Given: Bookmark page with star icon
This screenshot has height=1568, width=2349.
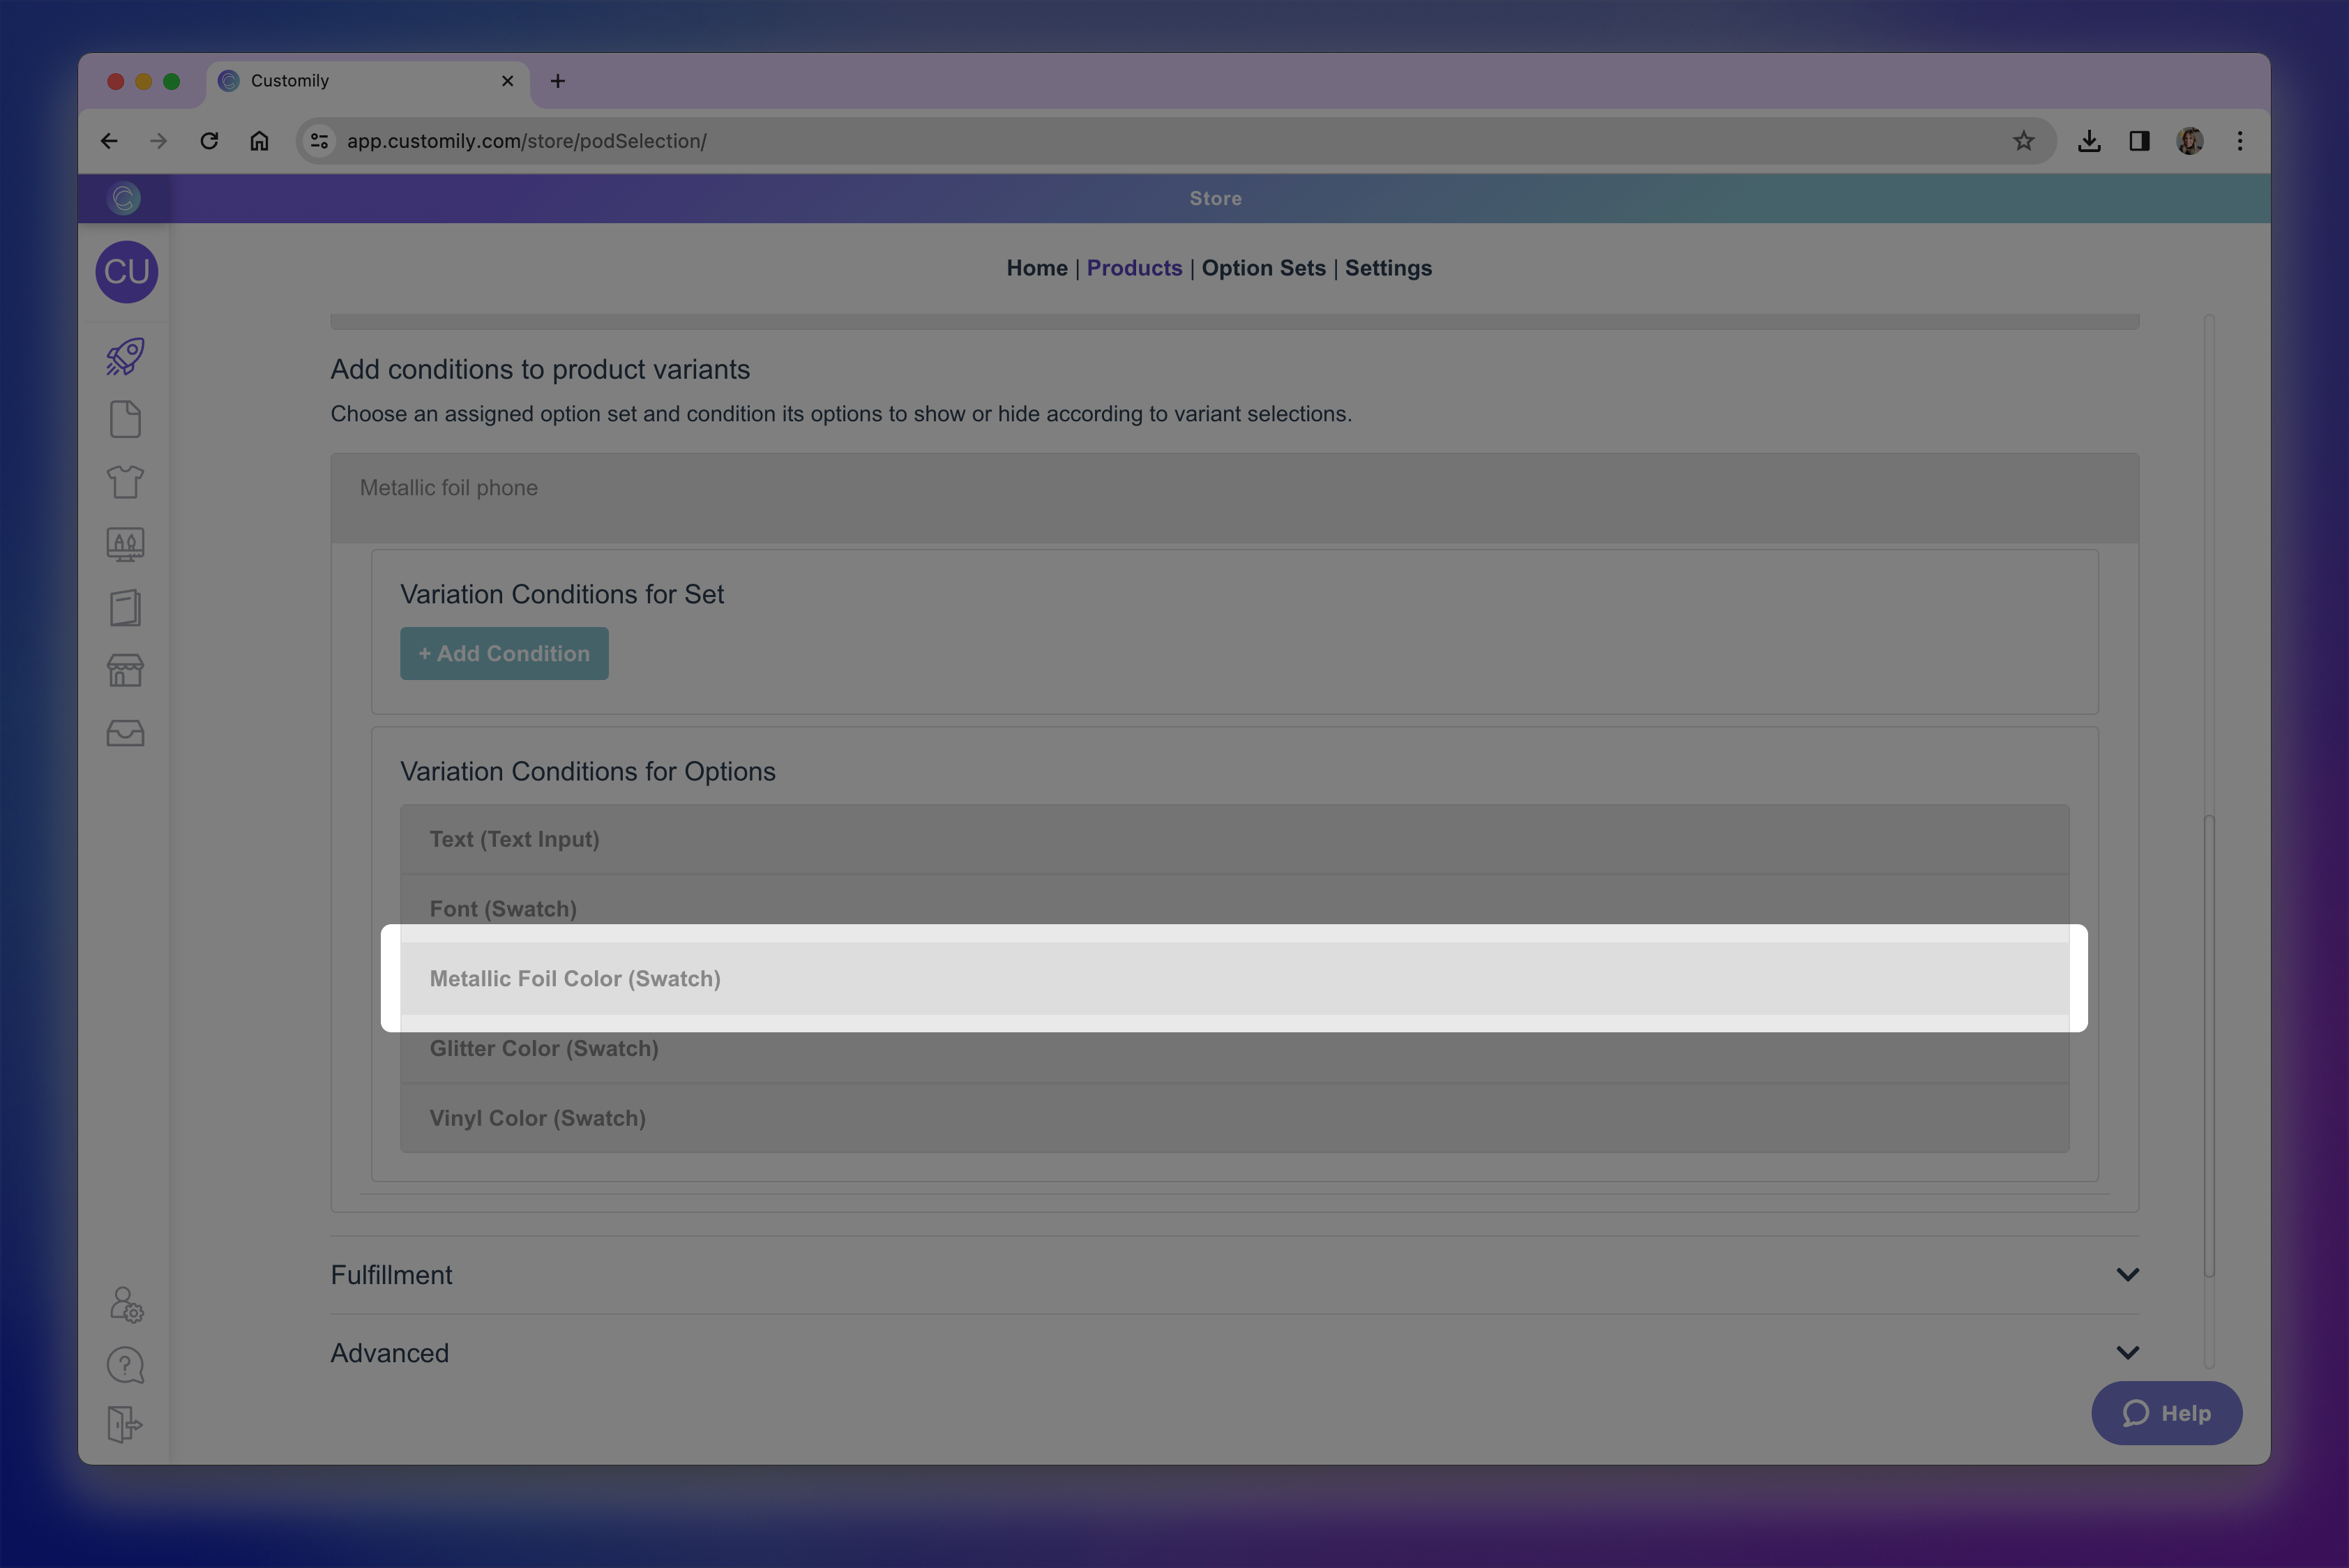Looking at the screenshot, I should 2023,141.
